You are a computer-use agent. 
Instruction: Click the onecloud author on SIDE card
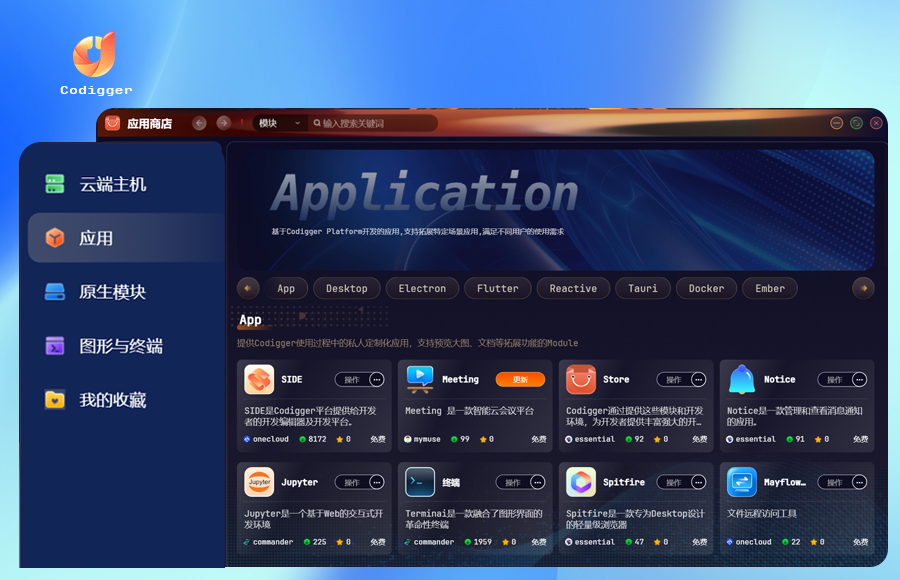pyautogui.click(x=266, y=439)
